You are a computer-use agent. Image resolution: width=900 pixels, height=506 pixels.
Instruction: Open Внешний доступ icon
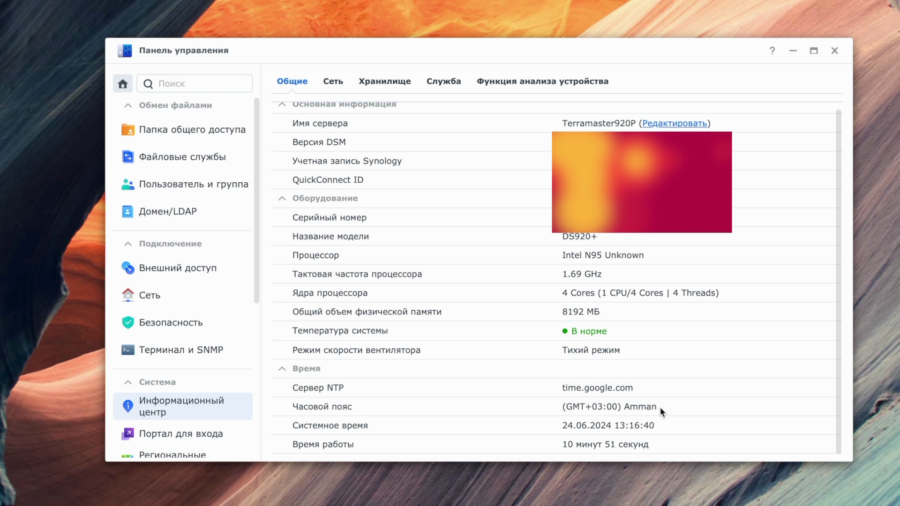pos(127,268)
